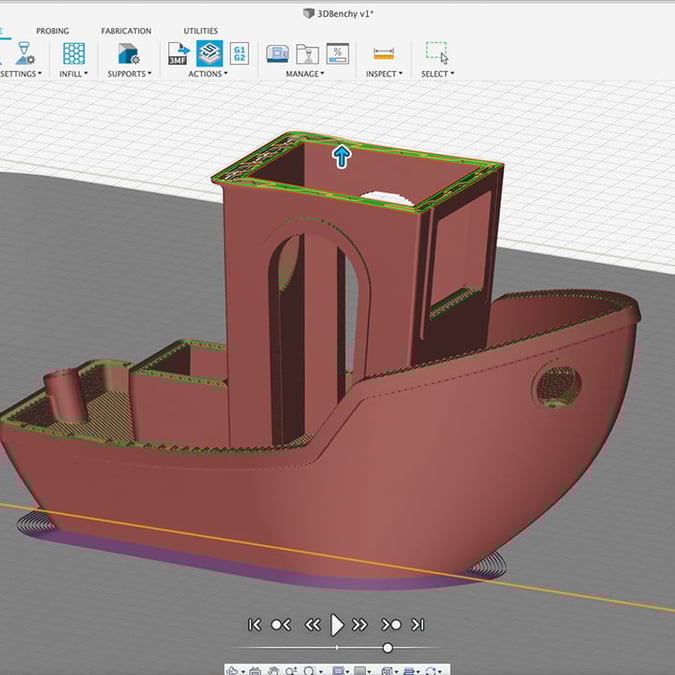Open the Display Settings dropdown arrow
This screenshot has height=675, width=675.
347,672
